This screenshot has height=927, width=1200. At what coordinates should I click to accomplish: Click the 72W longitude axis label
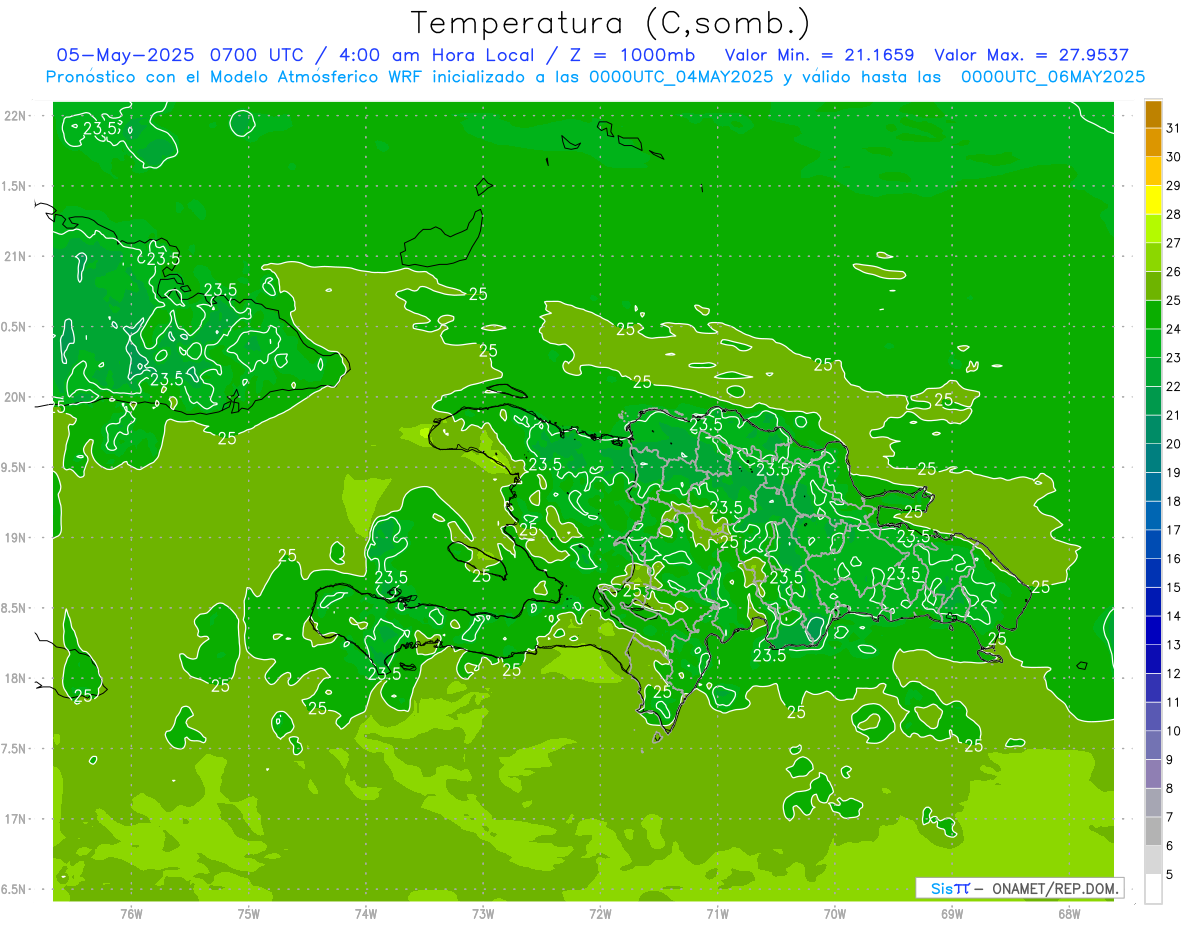[600, 914]
